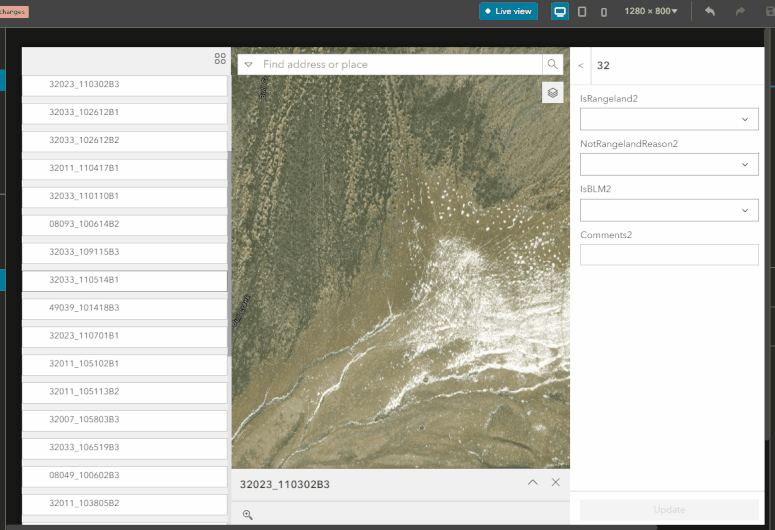Viewport: 775px width, 530px height.
Task: Select list item 32011_105113B2
Action: pyautogui.click(x=125, y=393)
